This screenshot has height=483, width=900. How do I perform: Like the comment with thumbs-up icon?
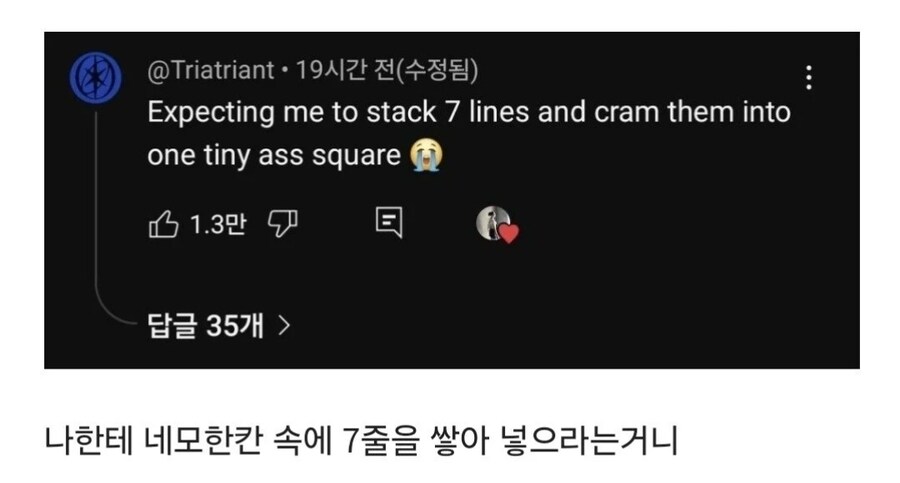tap(163, 225)
